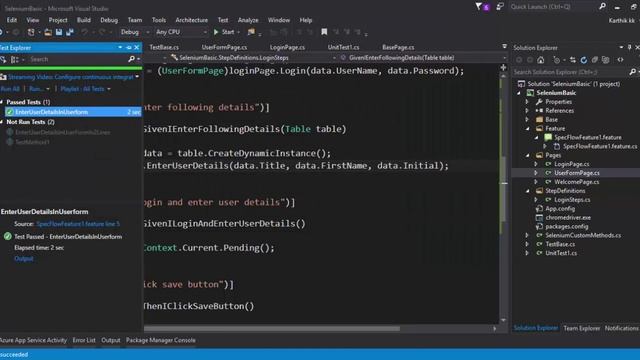Click the SpecFlowFeature1.feature file icon
The height and width of the screenshot is (360, 640).
click(x=548, y=137)
